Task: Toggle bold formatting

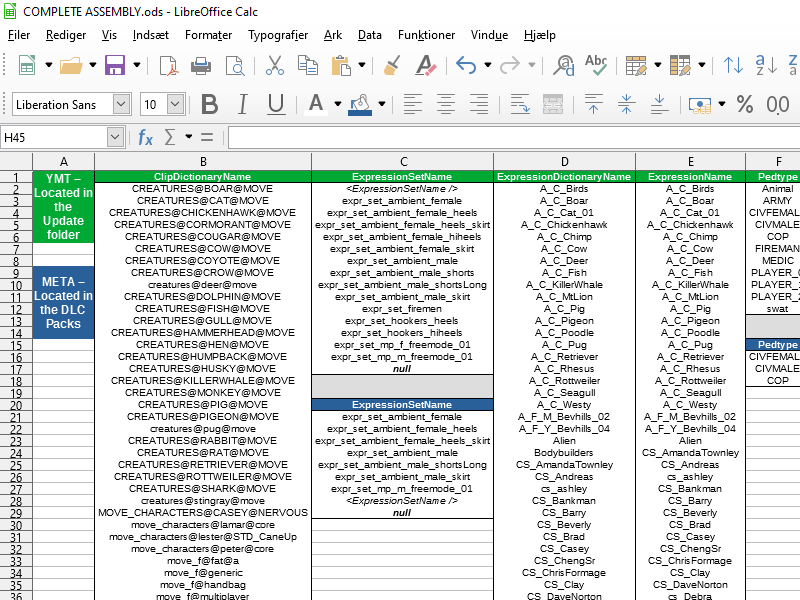Action: (209, 104)
